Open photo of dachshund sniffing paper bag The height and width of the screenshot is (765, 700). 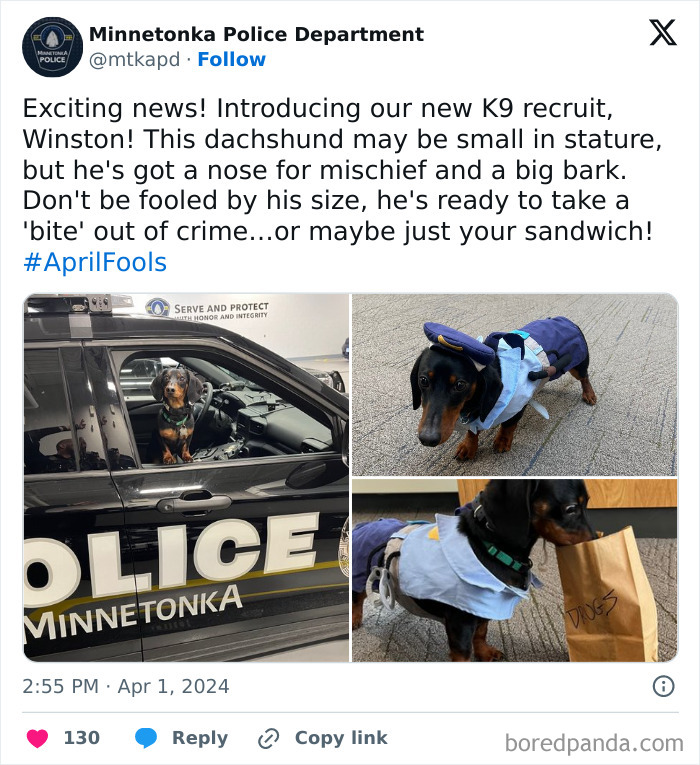click(x=514, y=570)
